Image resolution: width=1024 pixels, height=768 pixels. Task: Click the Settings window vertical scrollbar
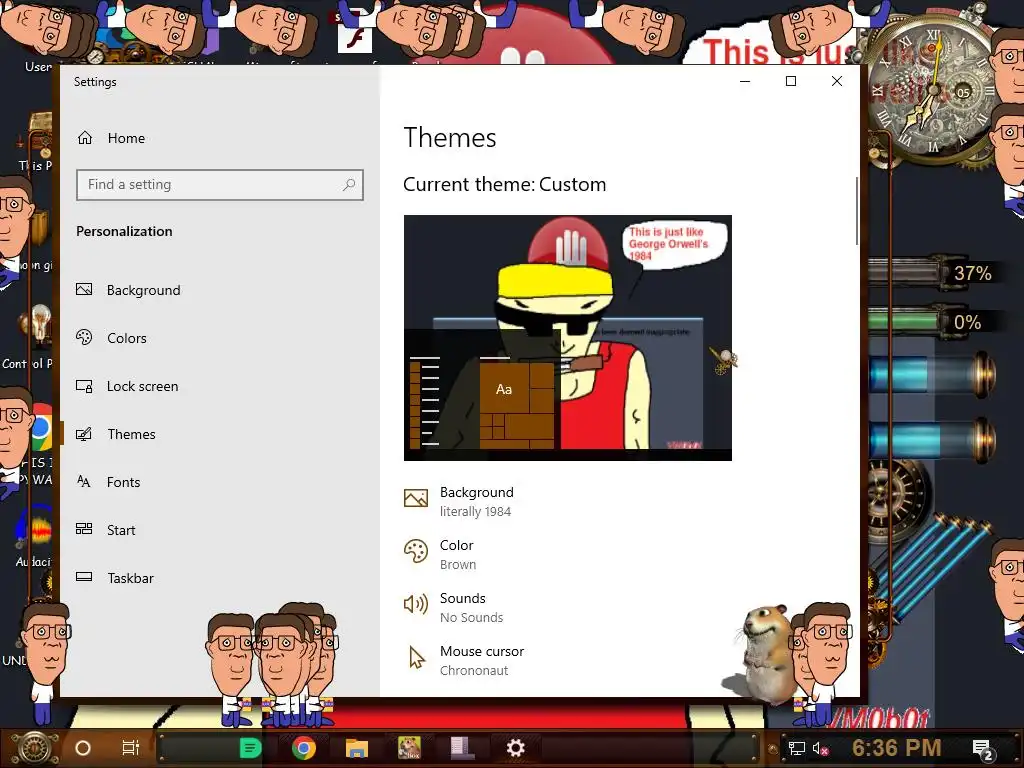(857, 211)
